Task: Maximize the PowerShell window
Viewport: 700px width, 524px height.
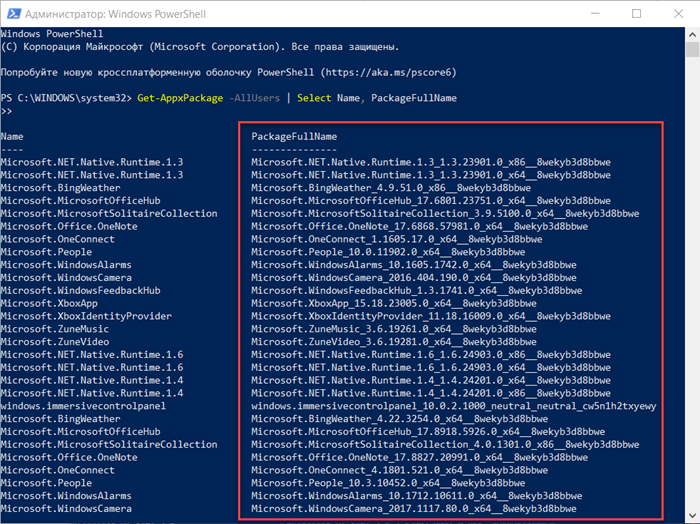Action: coord(637,14)
